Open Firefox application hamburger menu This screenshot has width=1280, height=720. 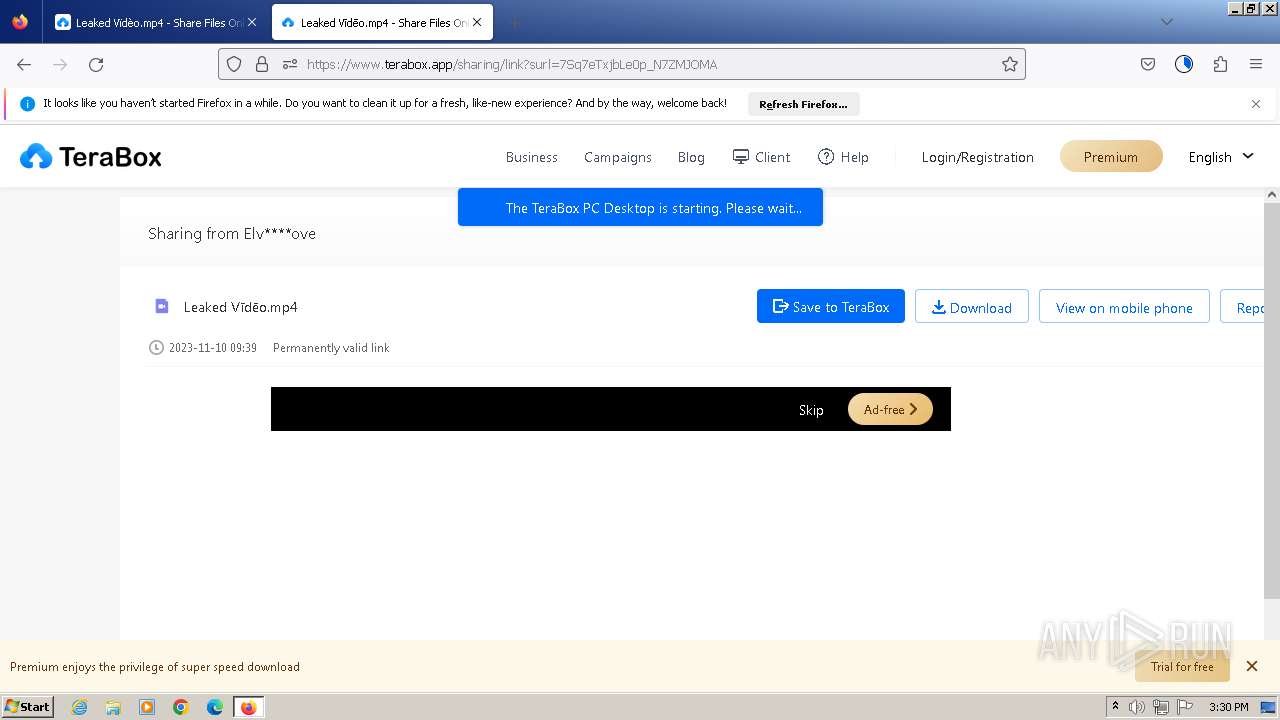(x=1256, y=64)
